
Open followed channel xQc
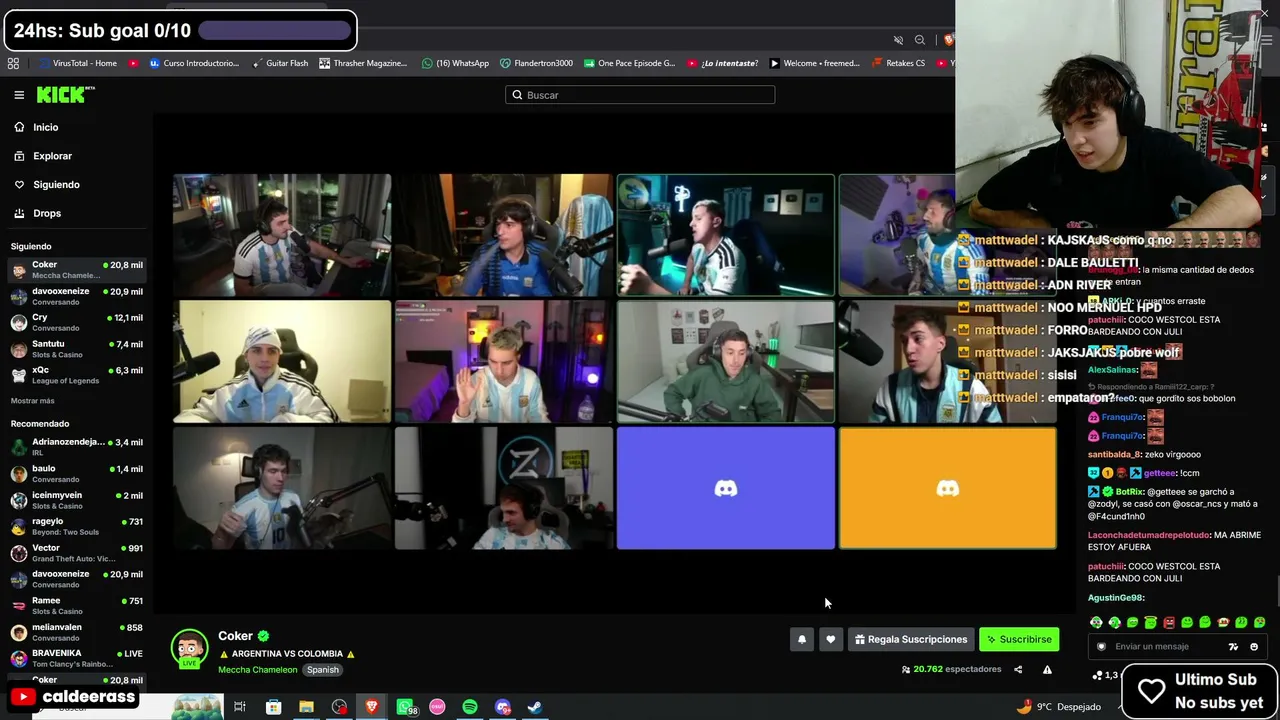pos(76,375)
